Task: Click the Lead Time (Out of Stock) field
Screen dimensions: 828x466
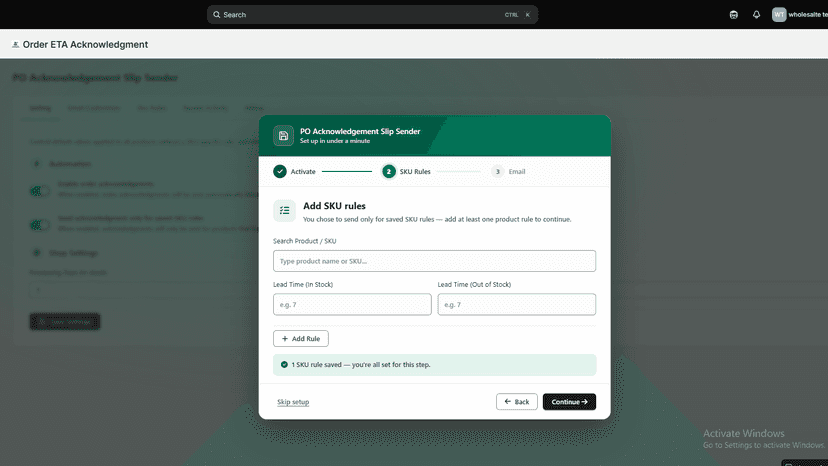Action: (516, 304)
